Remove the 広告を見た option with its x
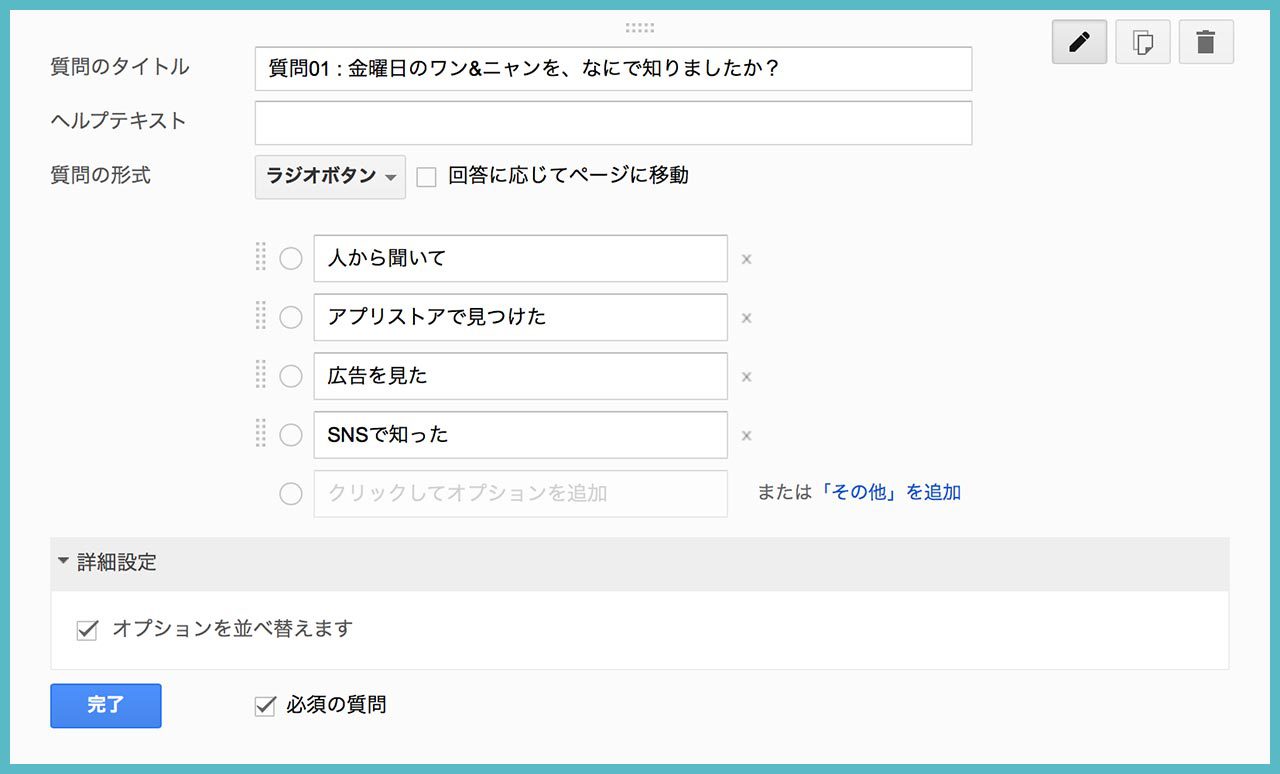Viewport: 1280px width, 774px height. [746, 377]
